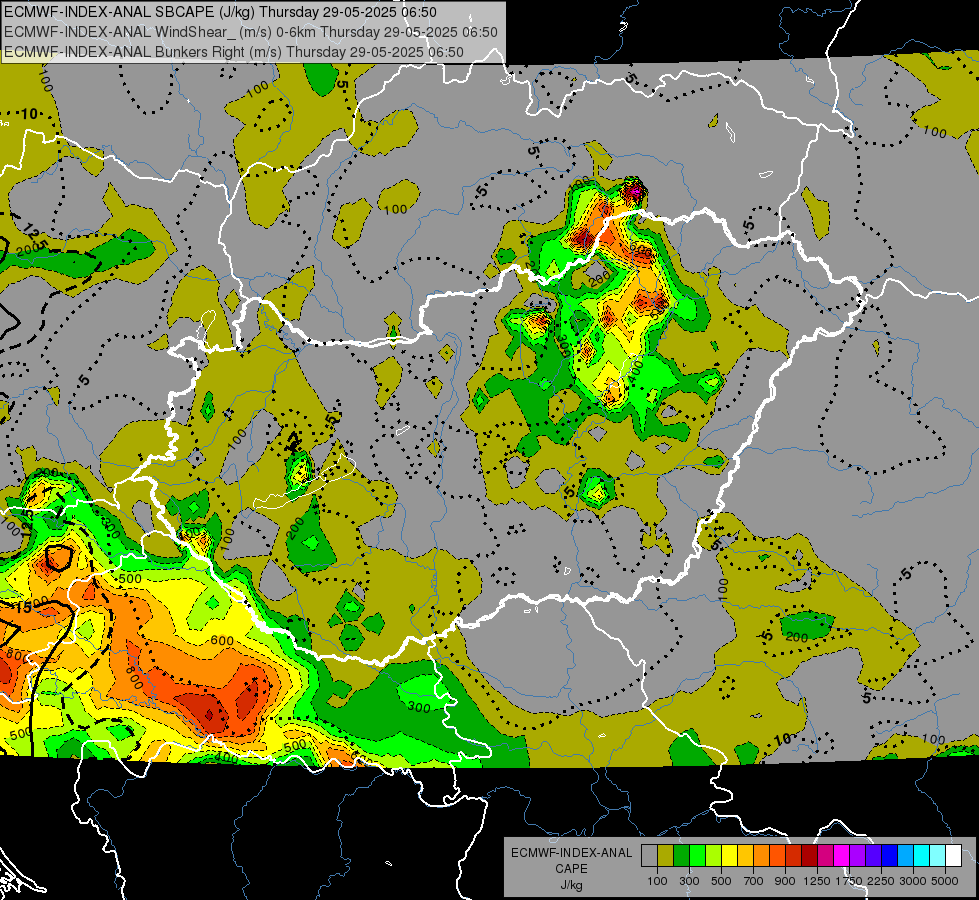
Task: Click the SBCAPE header line at top
Action: [220, 12]
